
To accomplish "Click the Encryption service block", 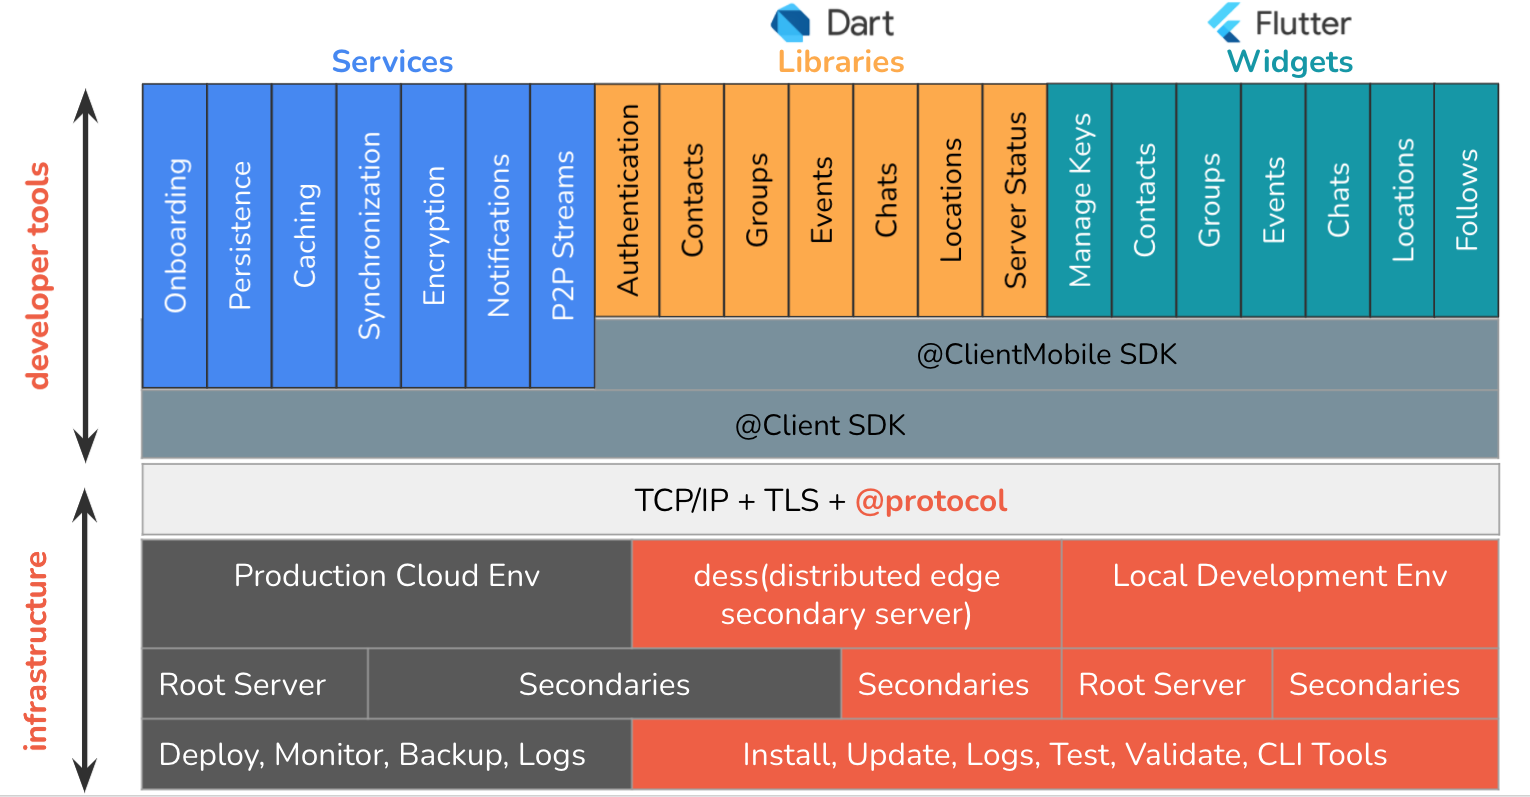I will pos(433,236).
